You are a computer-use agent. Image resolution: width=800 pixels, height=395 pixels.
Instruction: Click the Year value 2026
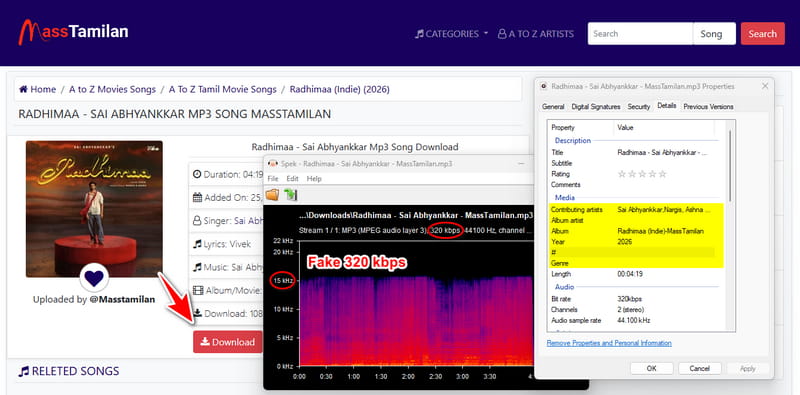(624, 242)
